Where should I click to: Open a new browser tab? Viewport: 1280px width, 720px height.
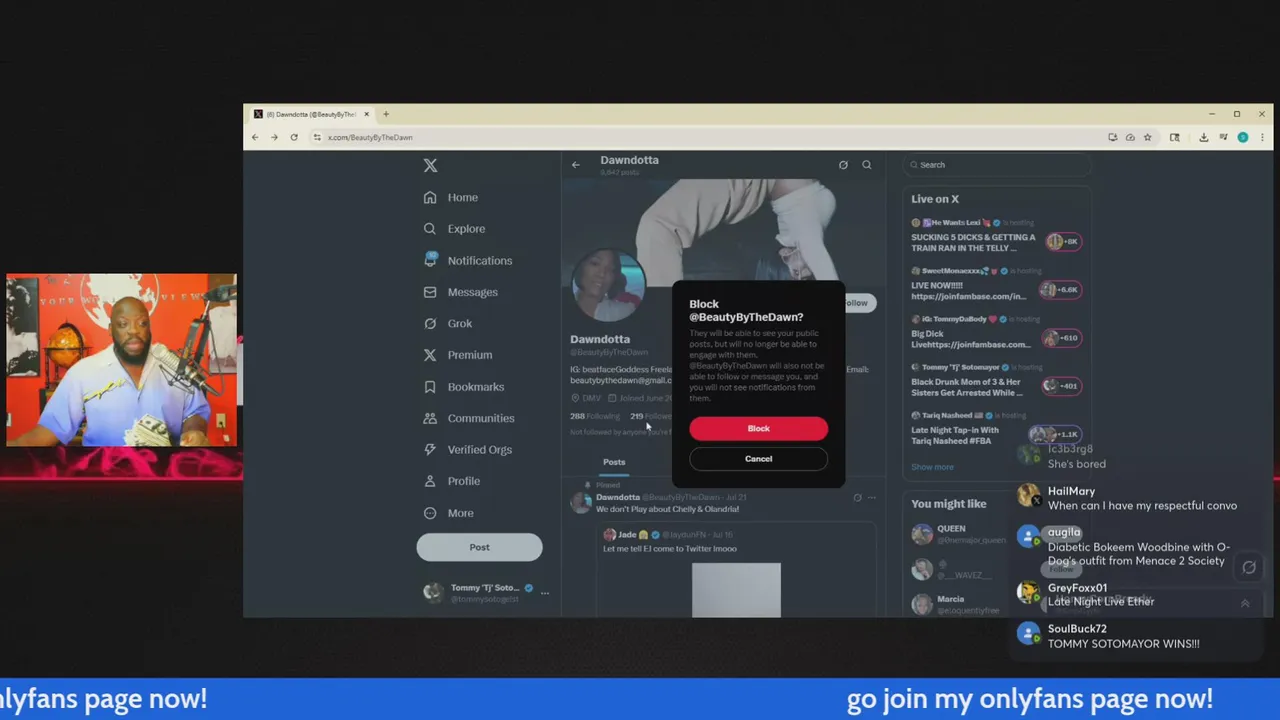[386, 114]
